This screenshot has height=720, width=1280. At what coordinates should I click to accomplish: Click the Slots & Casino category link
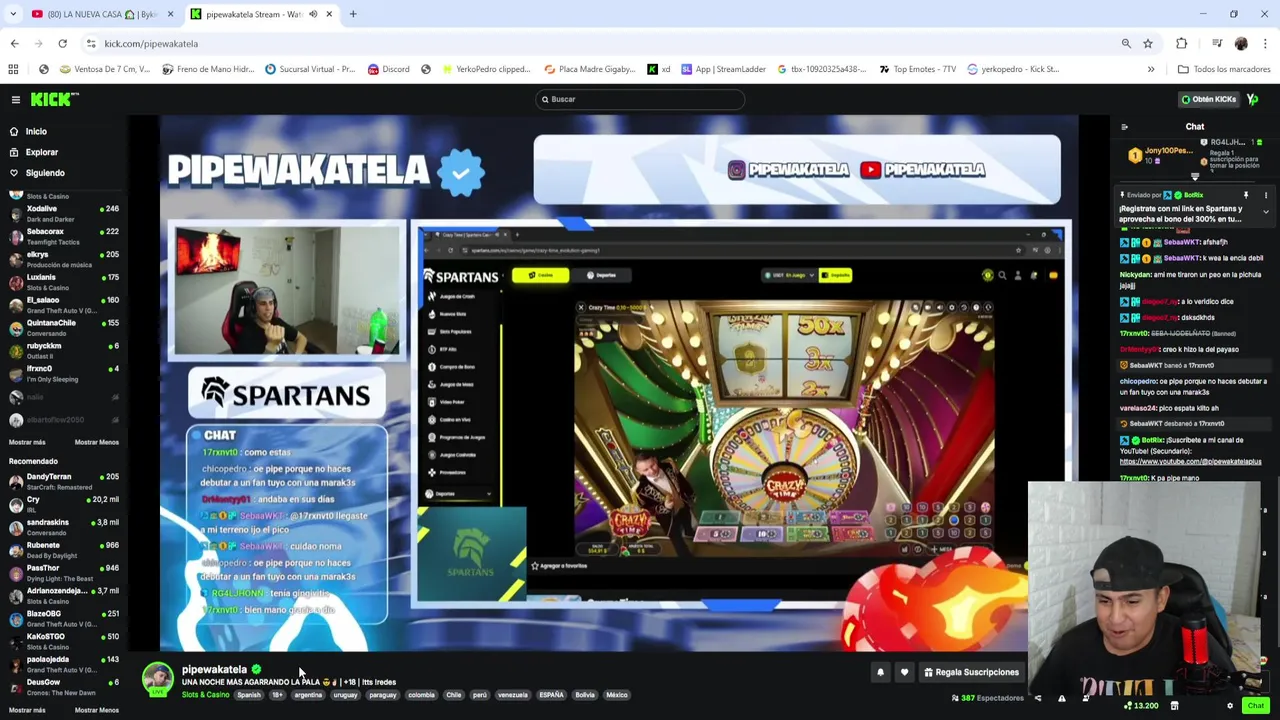coord(205,695)
